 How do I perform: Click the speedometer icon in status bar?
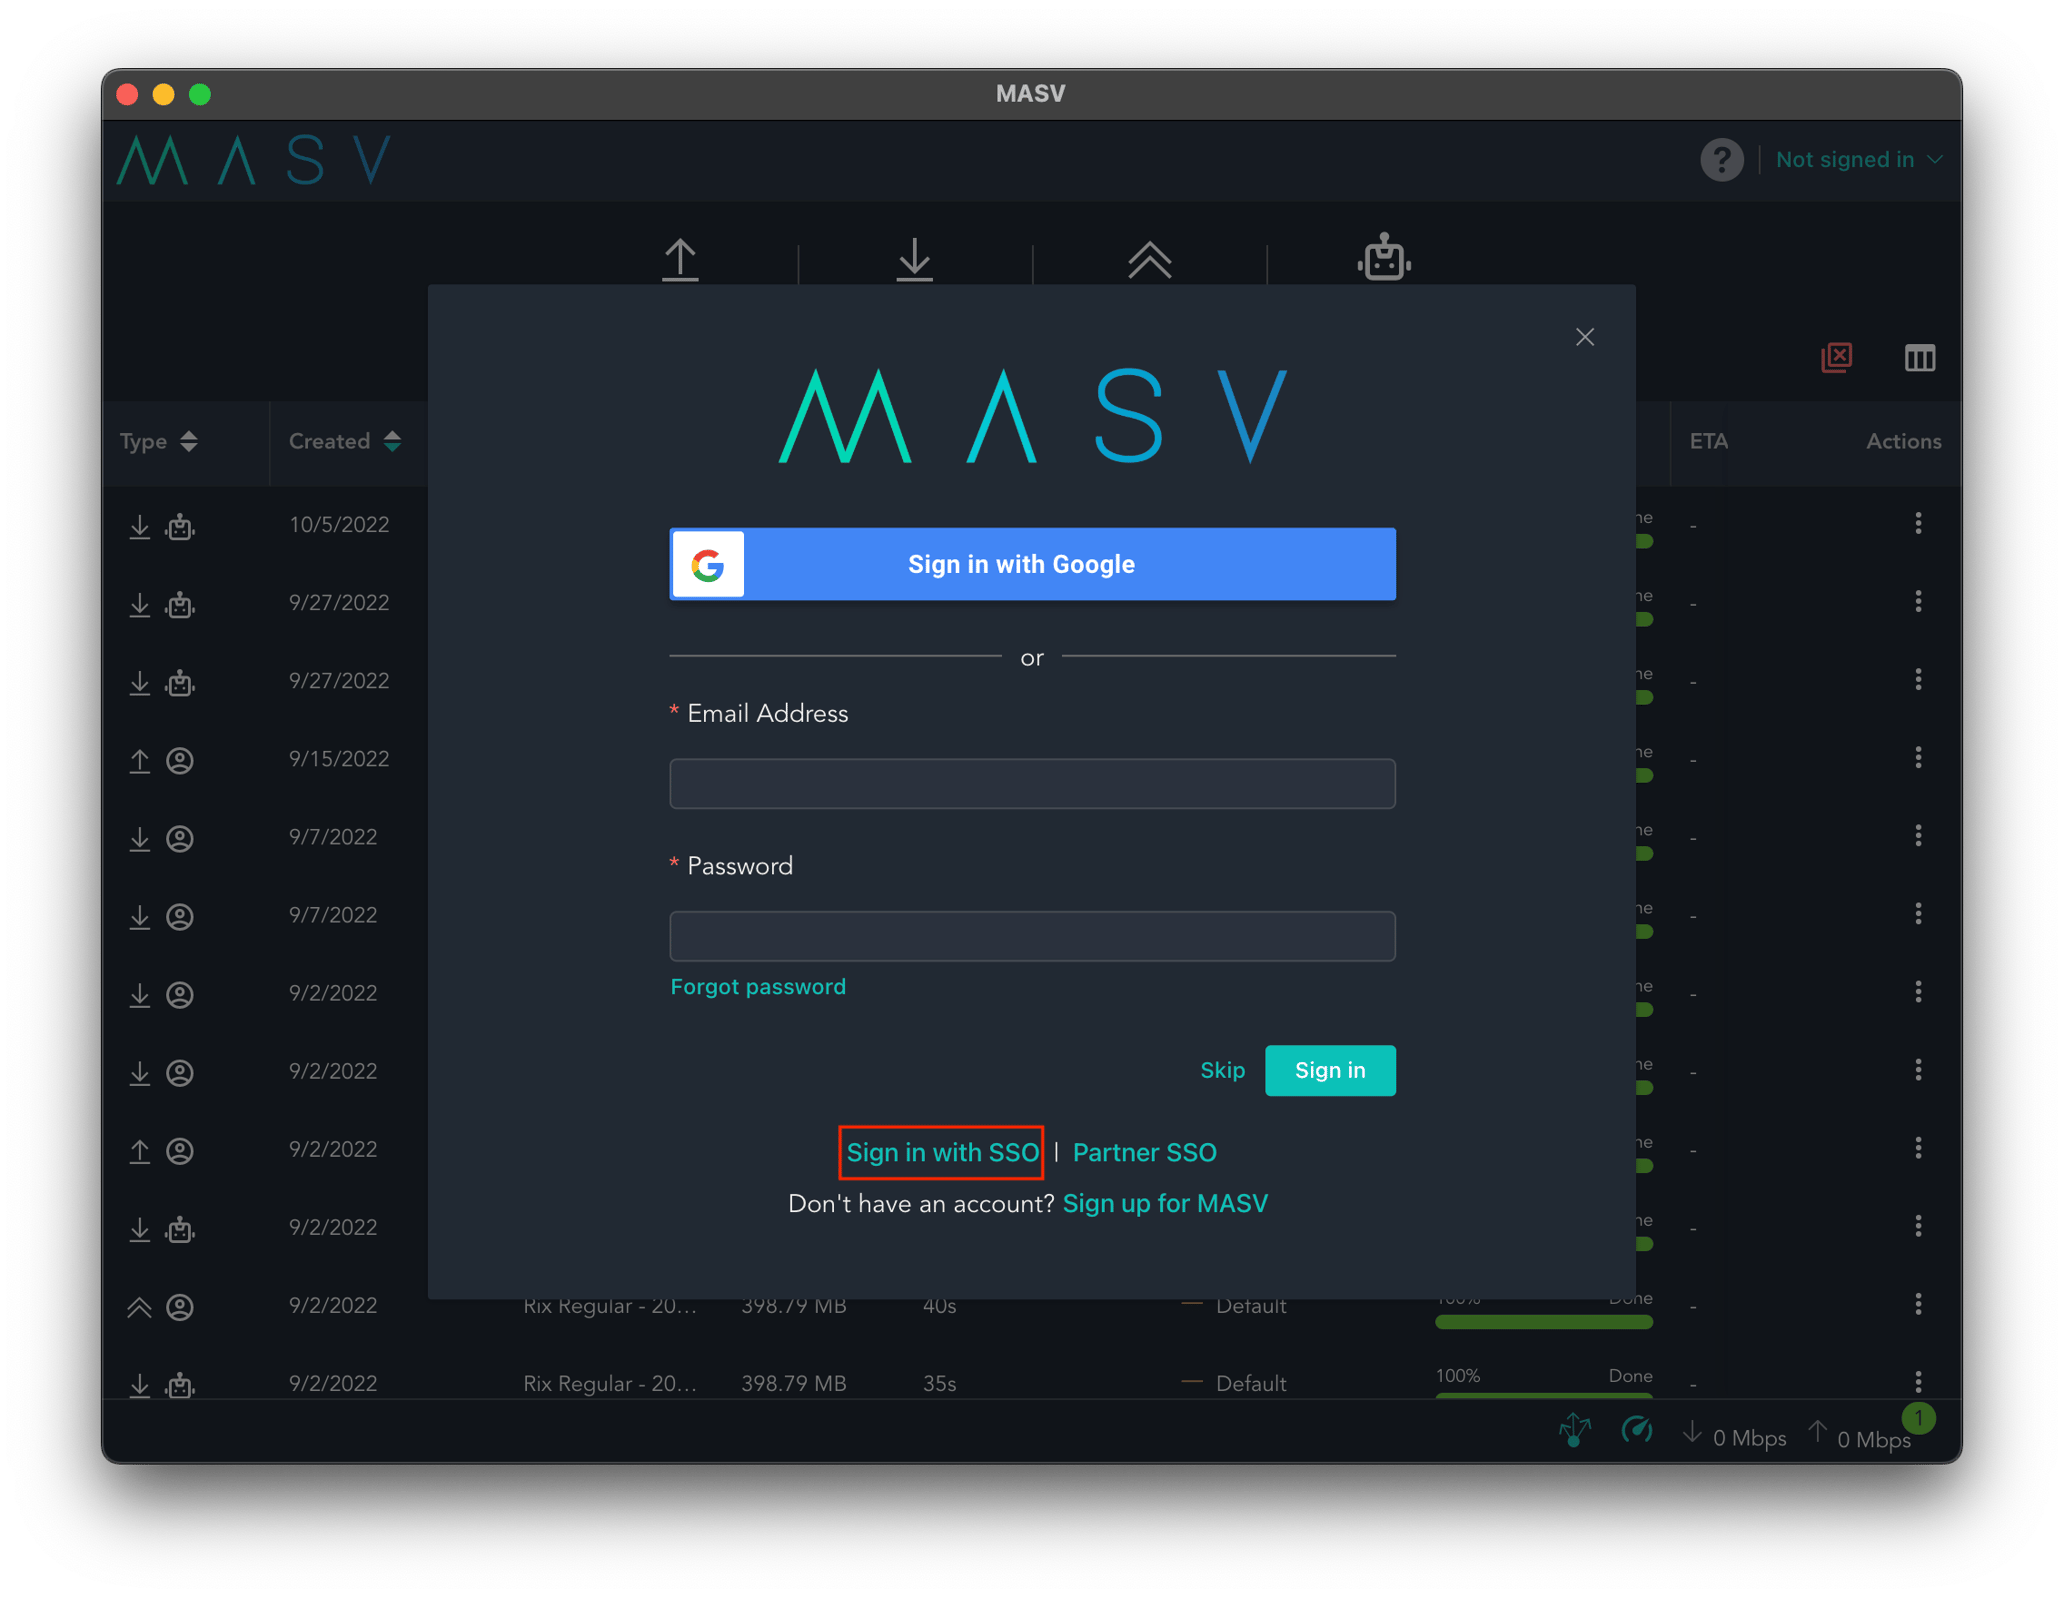1636,1430
